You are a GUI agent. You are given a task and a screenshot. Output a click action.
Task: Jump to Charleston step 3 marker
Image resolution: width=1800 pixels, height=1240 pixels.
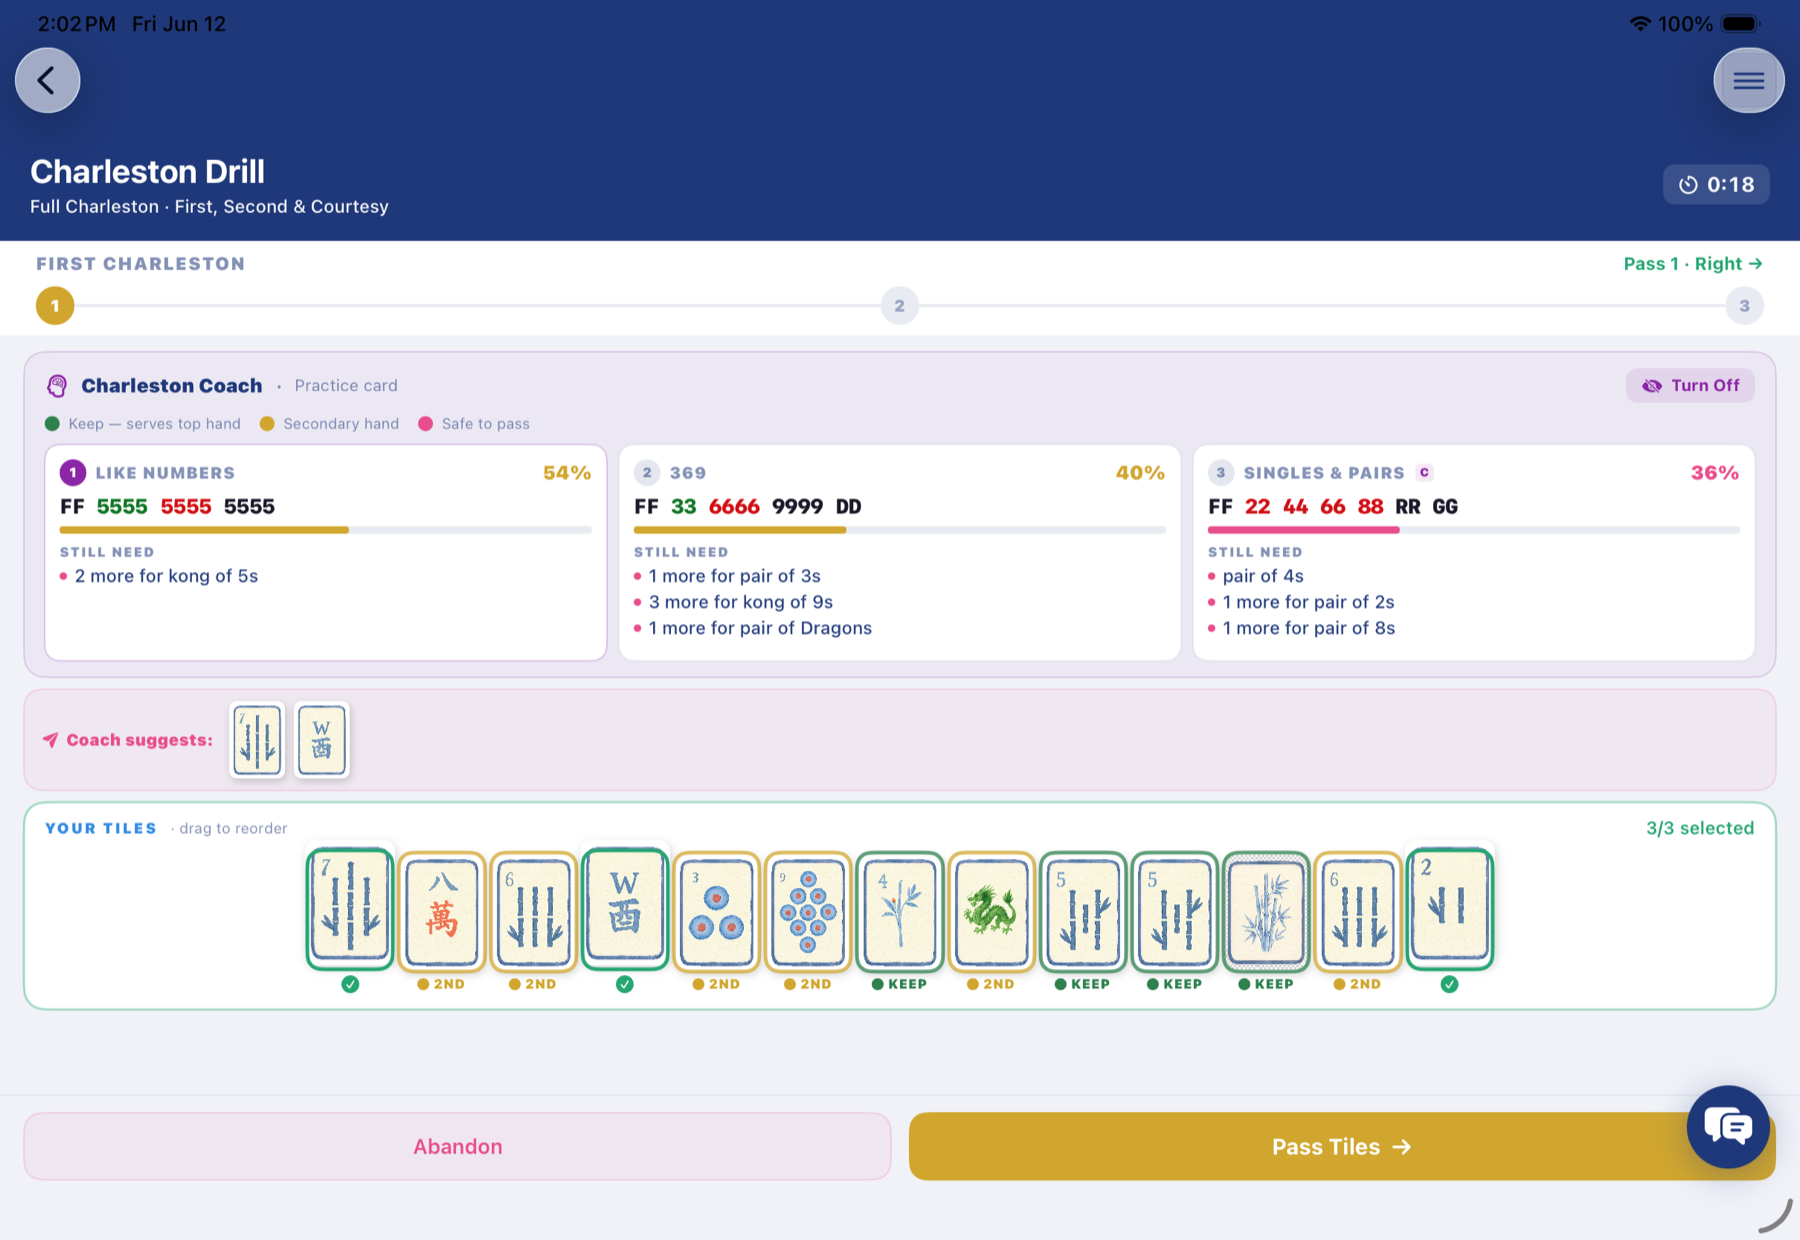[x=1745, y=306]
